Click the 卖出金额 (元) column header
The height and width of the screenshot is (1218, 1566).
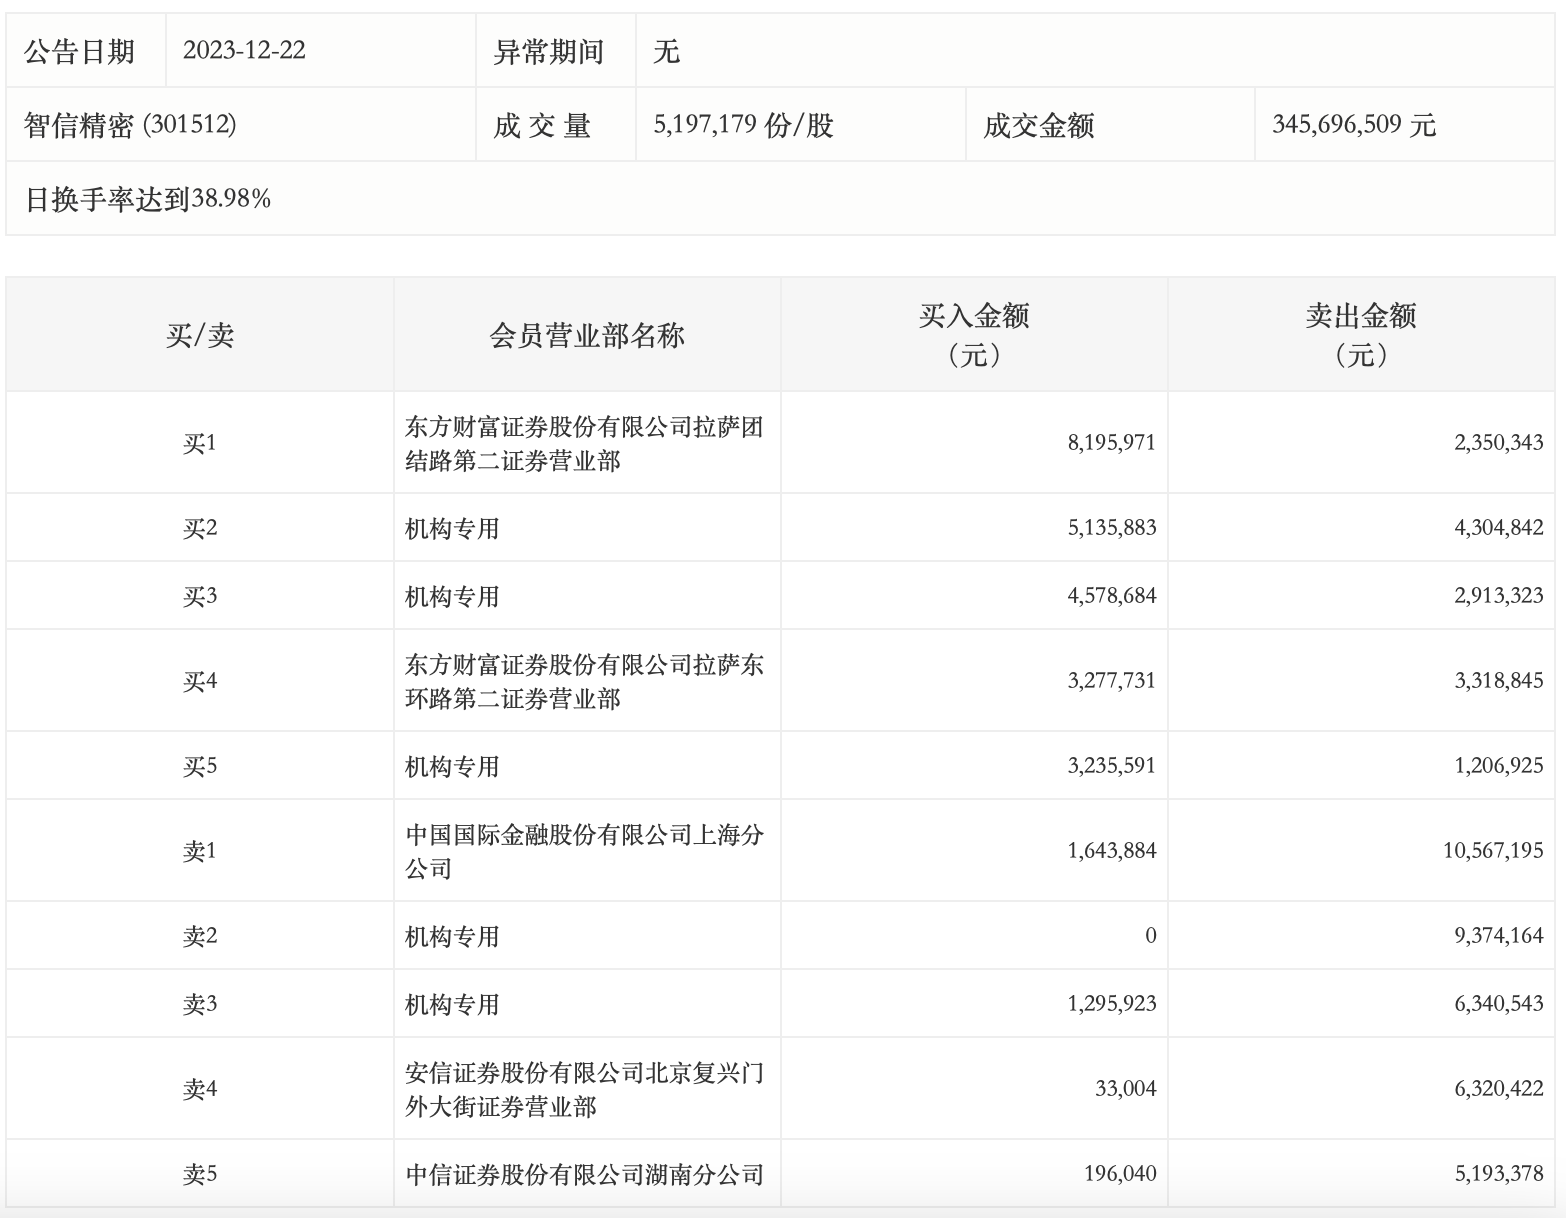coord(1361,335)
